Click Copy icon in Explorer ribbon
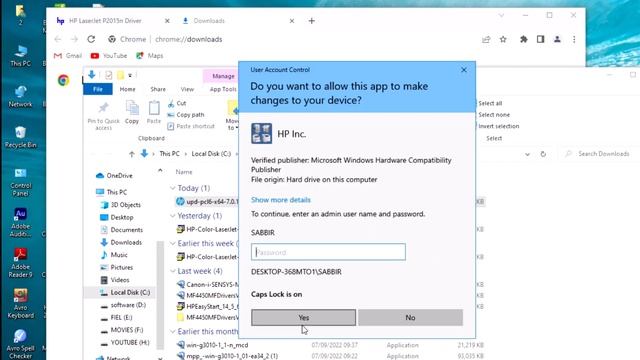The image size is (640, 360). pos(132,112)
